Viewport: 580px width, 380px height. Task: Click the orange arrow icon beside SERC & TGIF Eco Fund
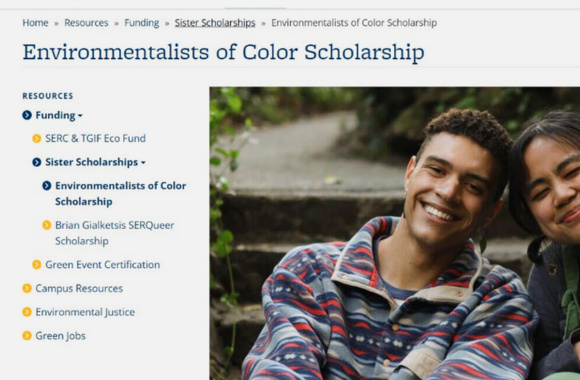click(37, 138)
